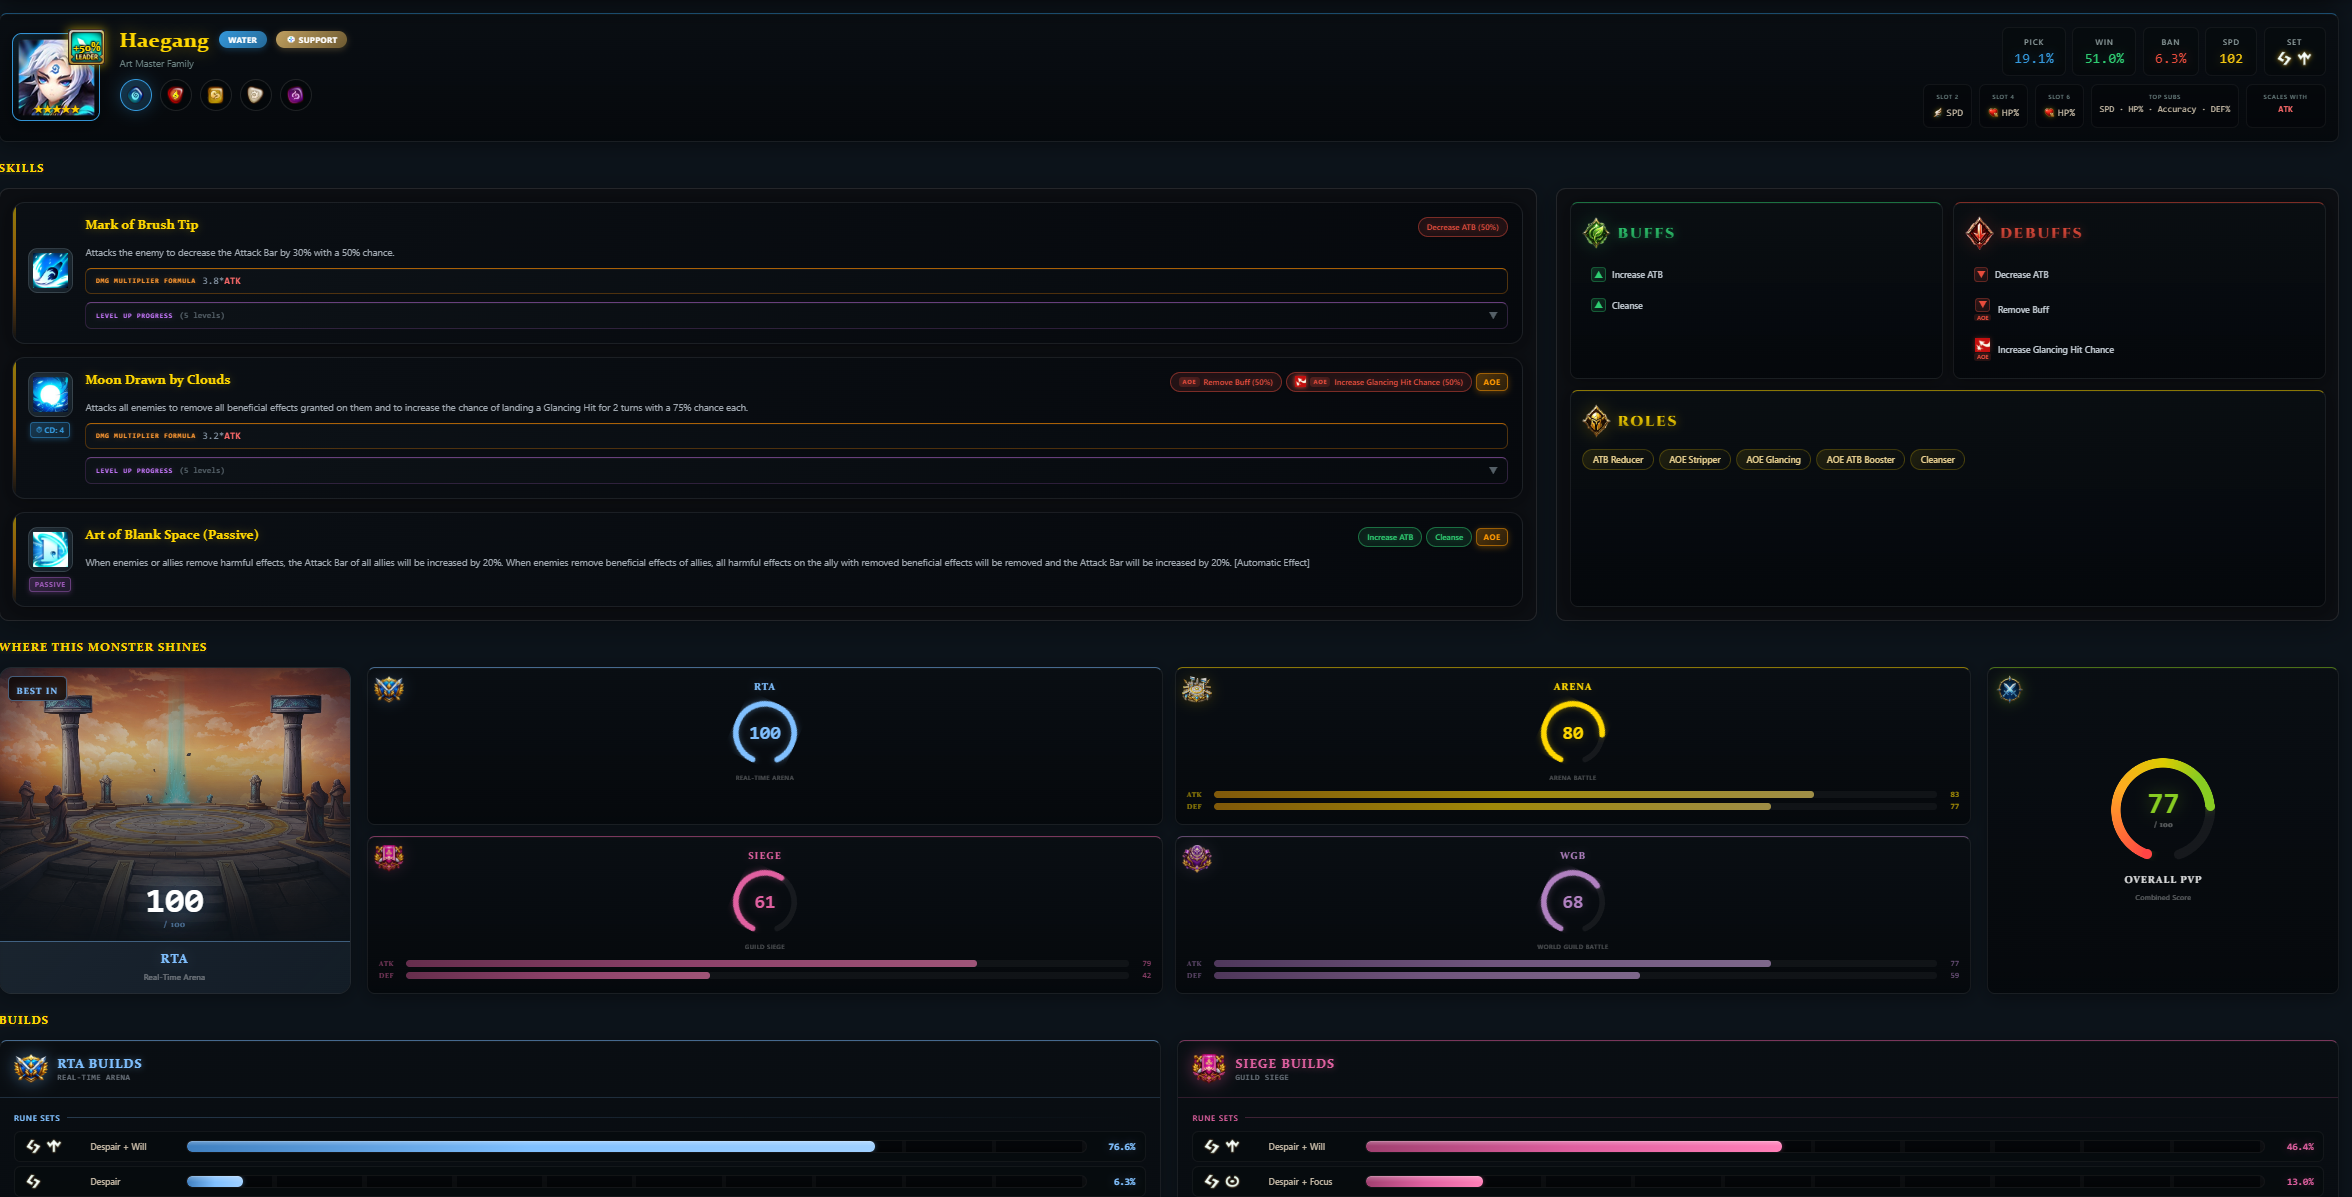Switch to the fire element variant
The height and width of the screenshot is (1197, 2352).
tap(176, 95)
